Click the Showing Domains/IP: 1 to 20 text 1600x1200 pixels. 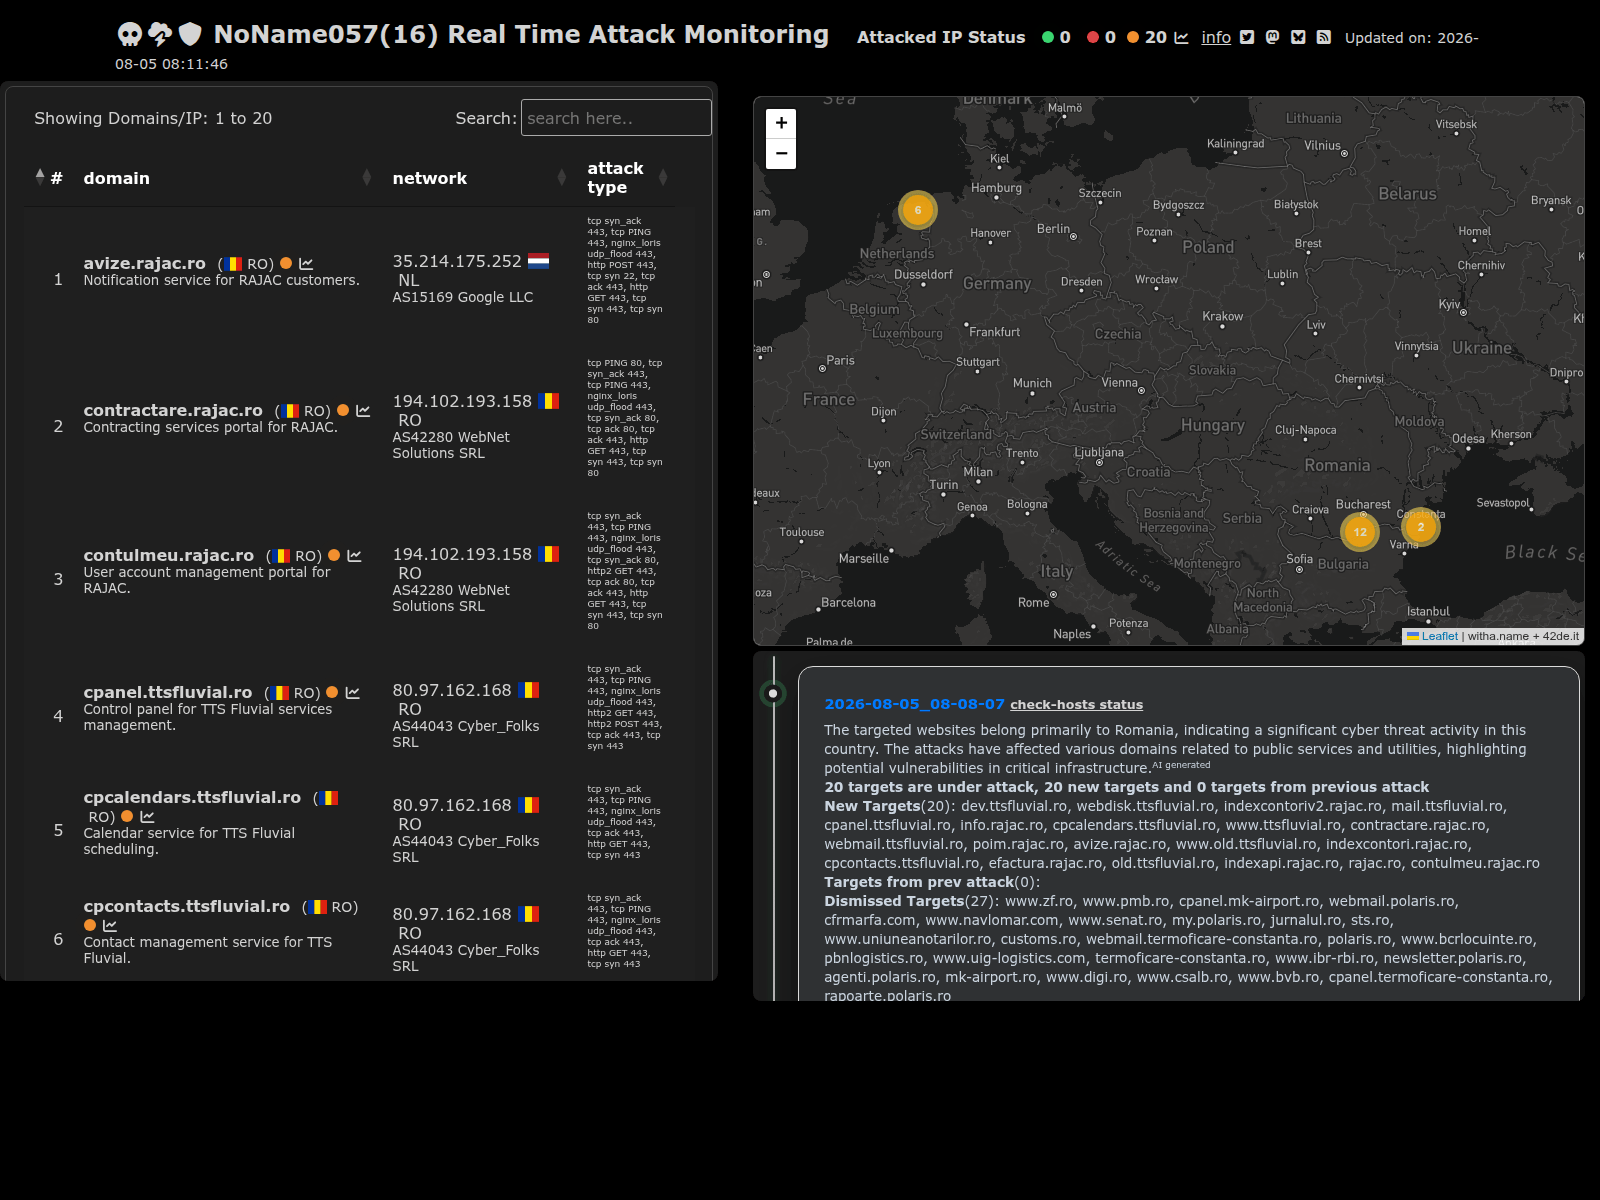[153, 118]
